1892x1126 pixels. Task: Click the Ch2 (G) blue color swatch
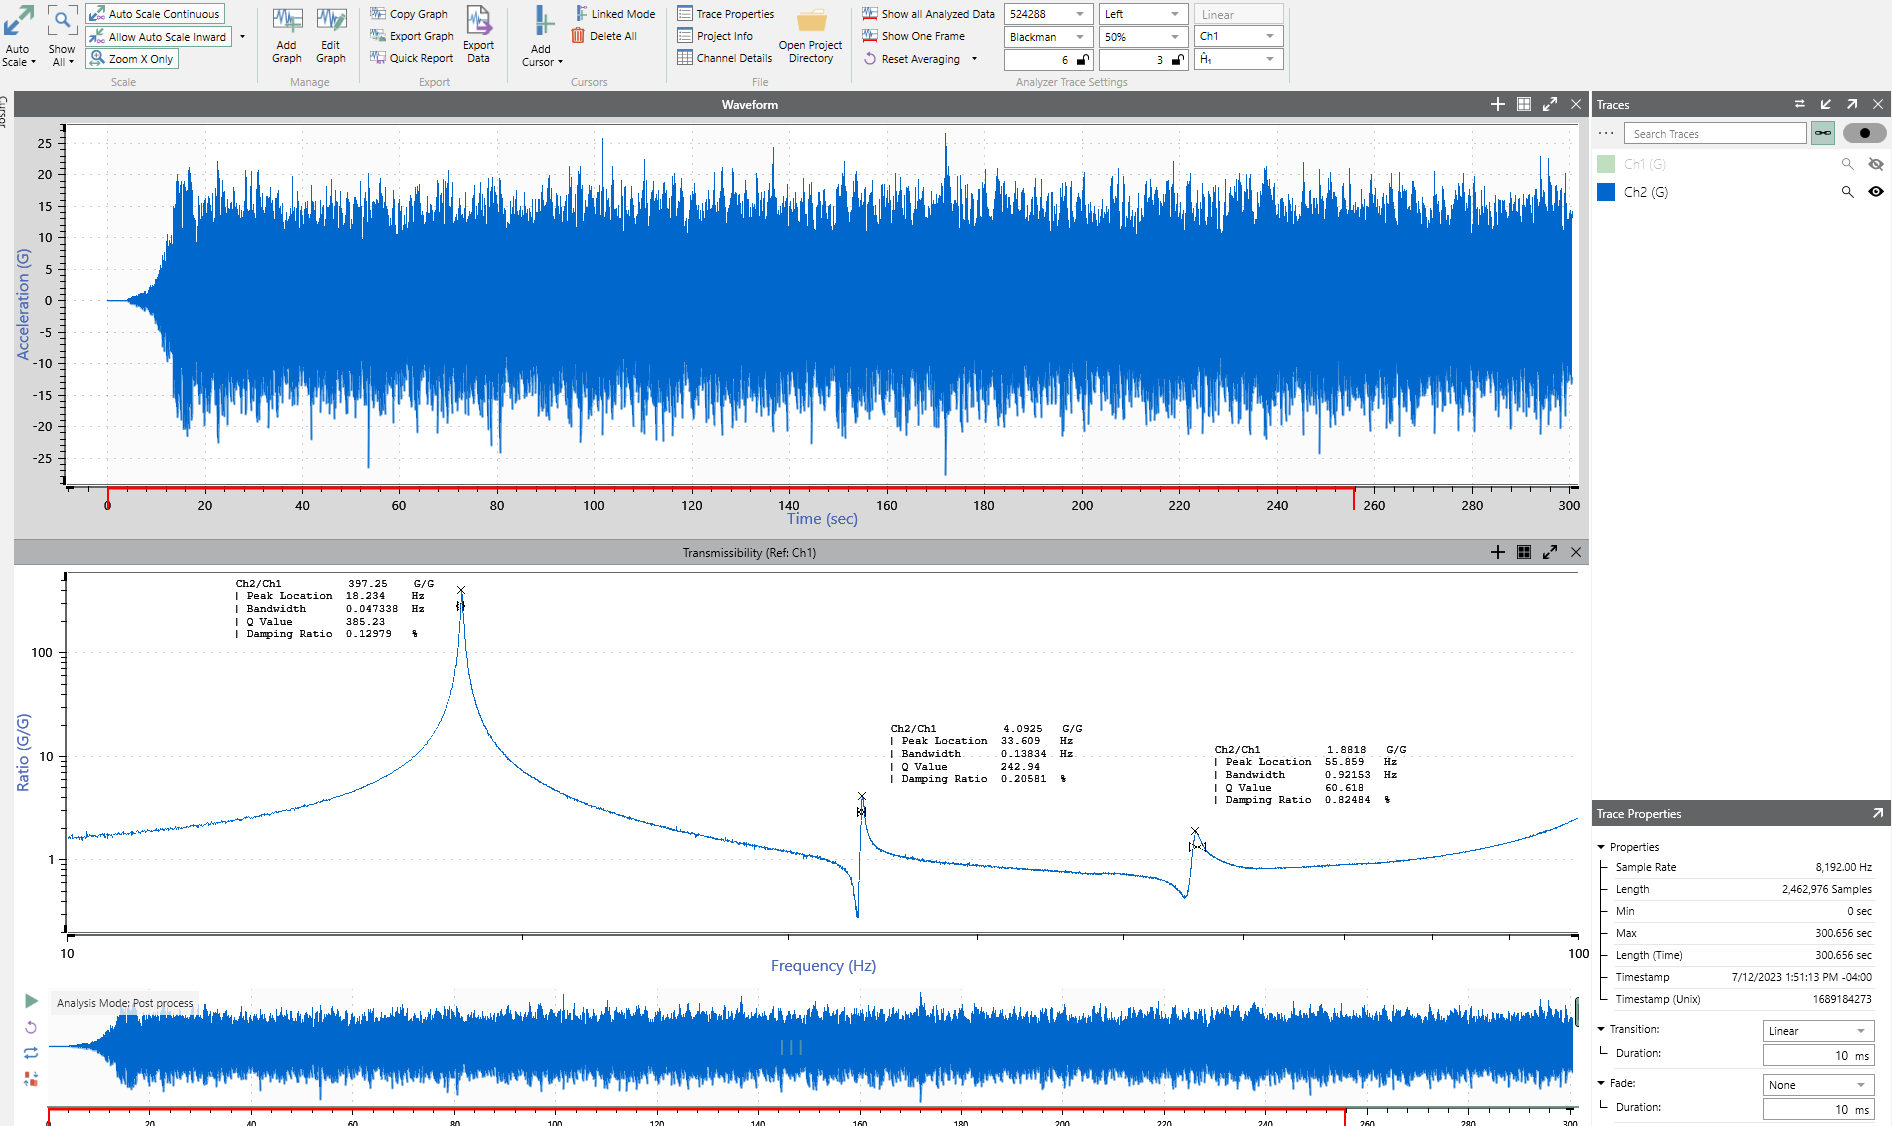pyautogui.click(x=1606, y=192)
